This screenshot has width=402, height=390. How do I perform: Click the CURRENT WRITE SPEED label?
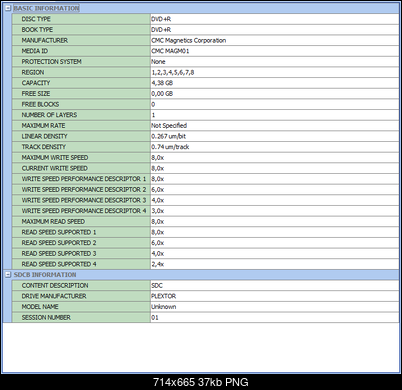pos(55,168)
